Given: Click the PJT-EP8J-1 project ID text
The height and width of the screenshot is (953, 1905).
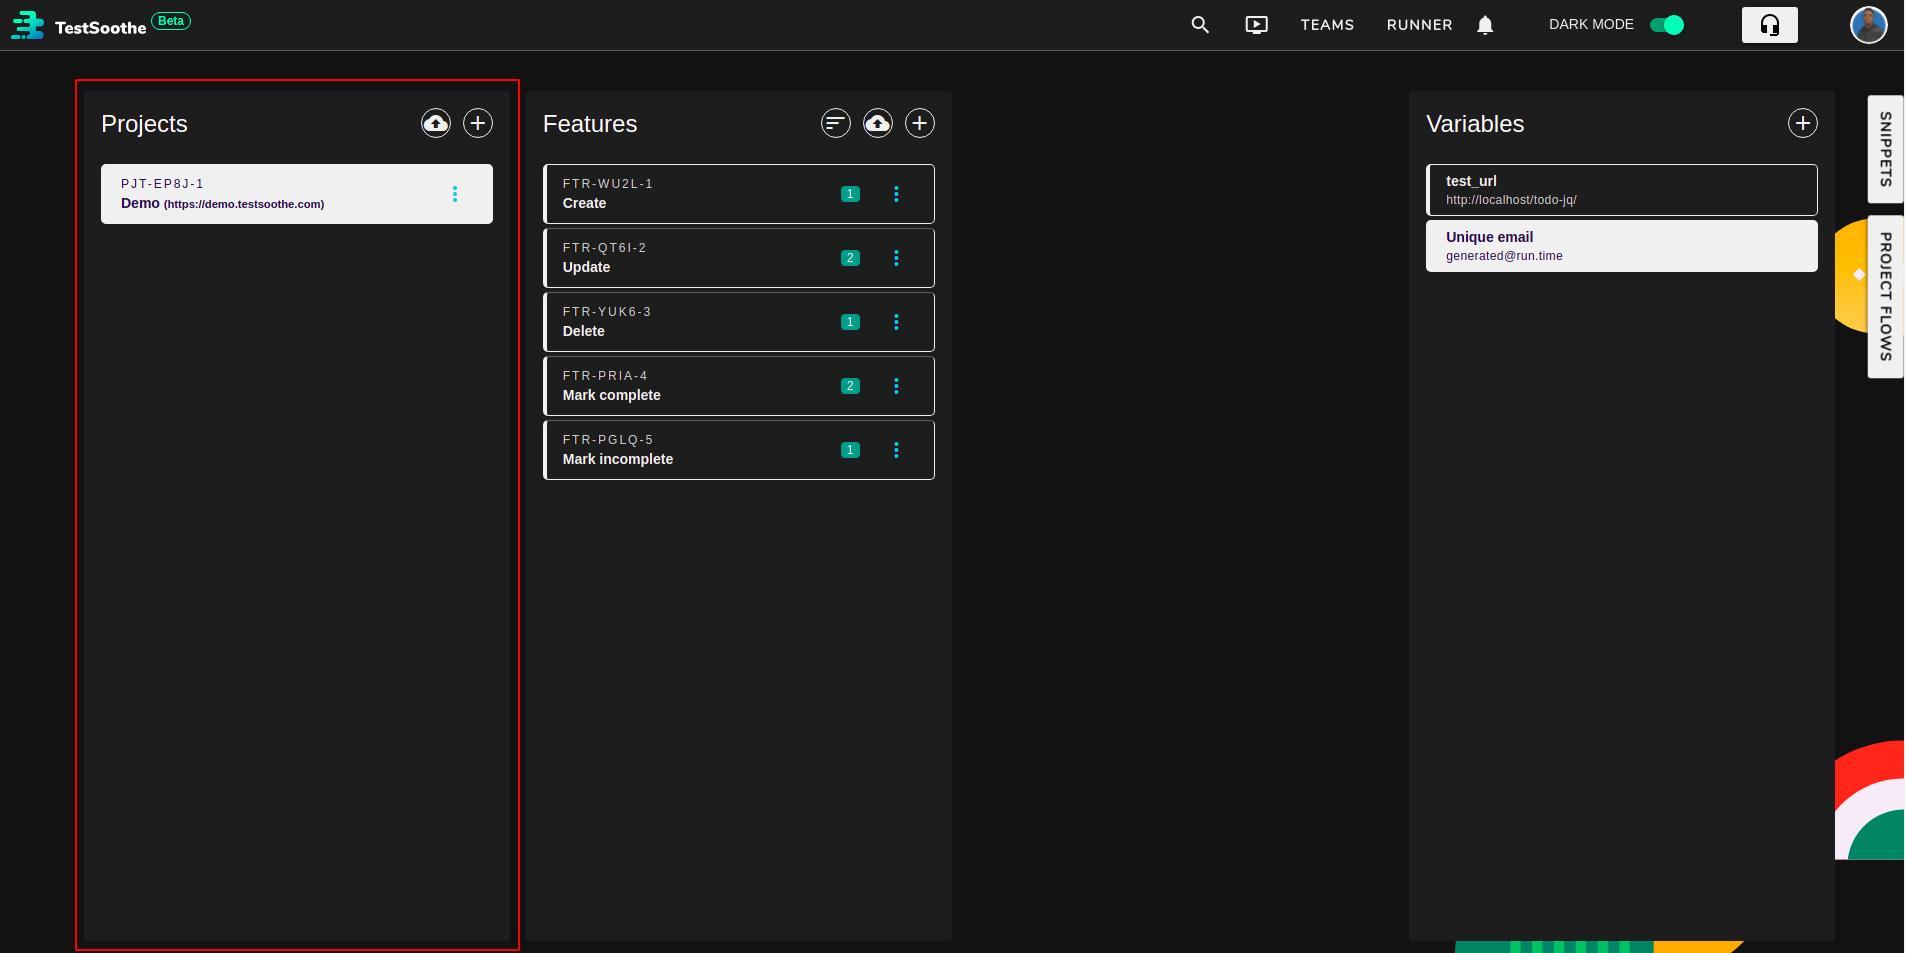Looking at the screenshot, I should 162,184.
